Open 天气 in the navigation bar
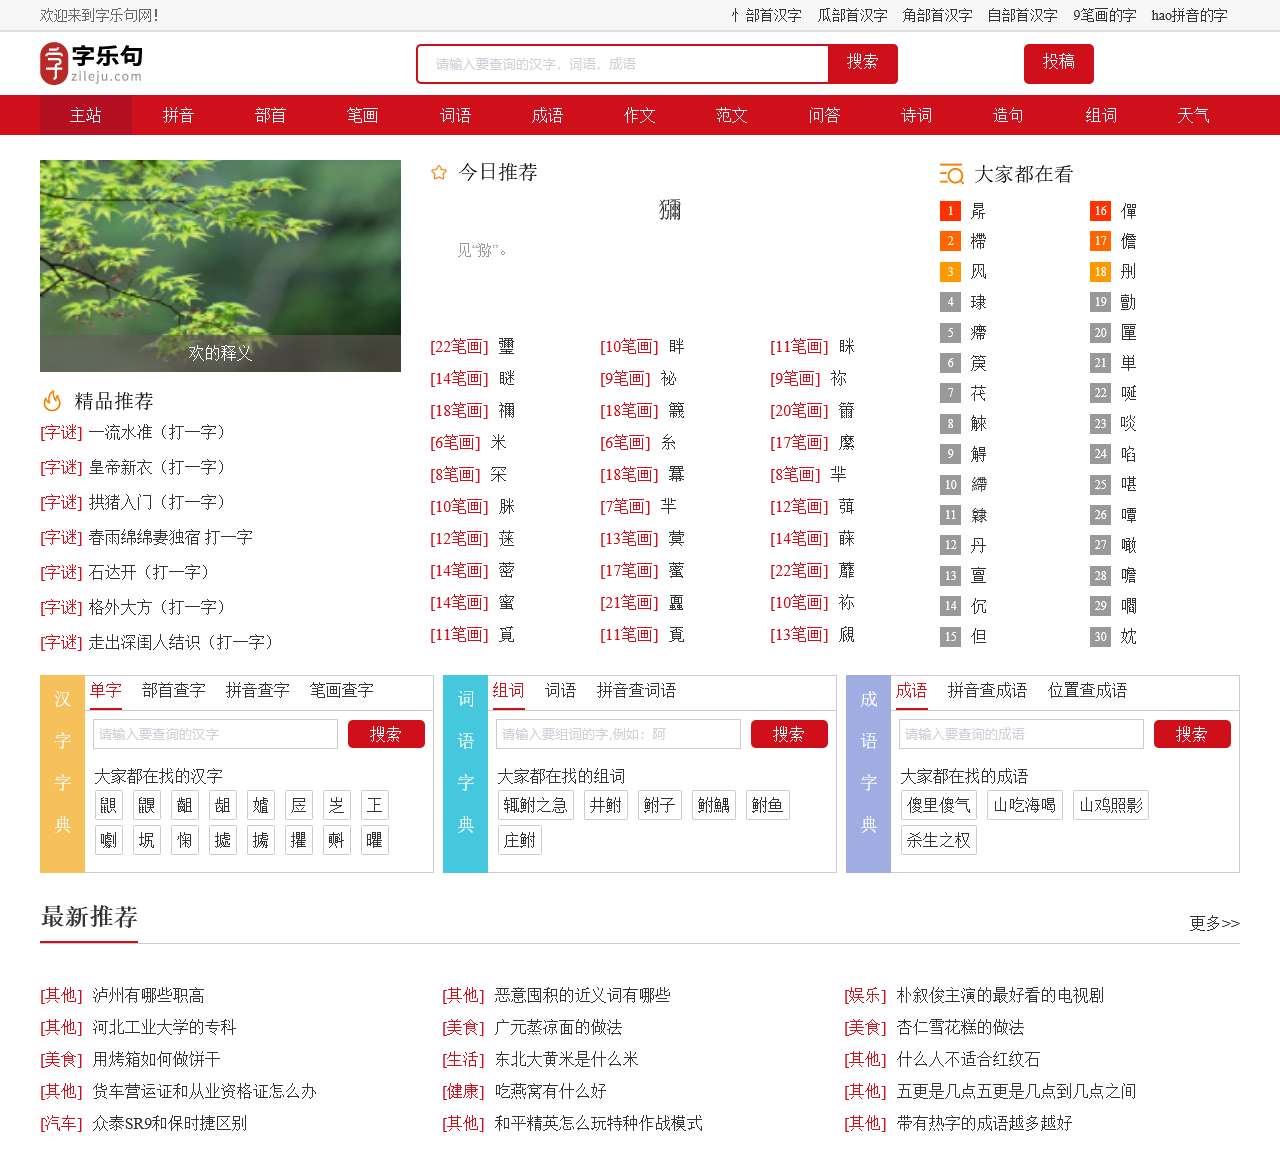This screenshot has height=1167, width=1280. click(1193, 115)
